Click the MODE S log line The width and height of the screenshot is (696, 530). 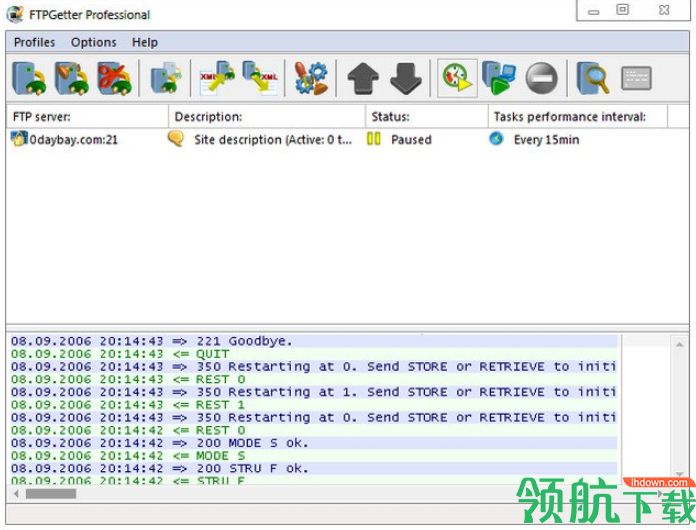(314, 456)
